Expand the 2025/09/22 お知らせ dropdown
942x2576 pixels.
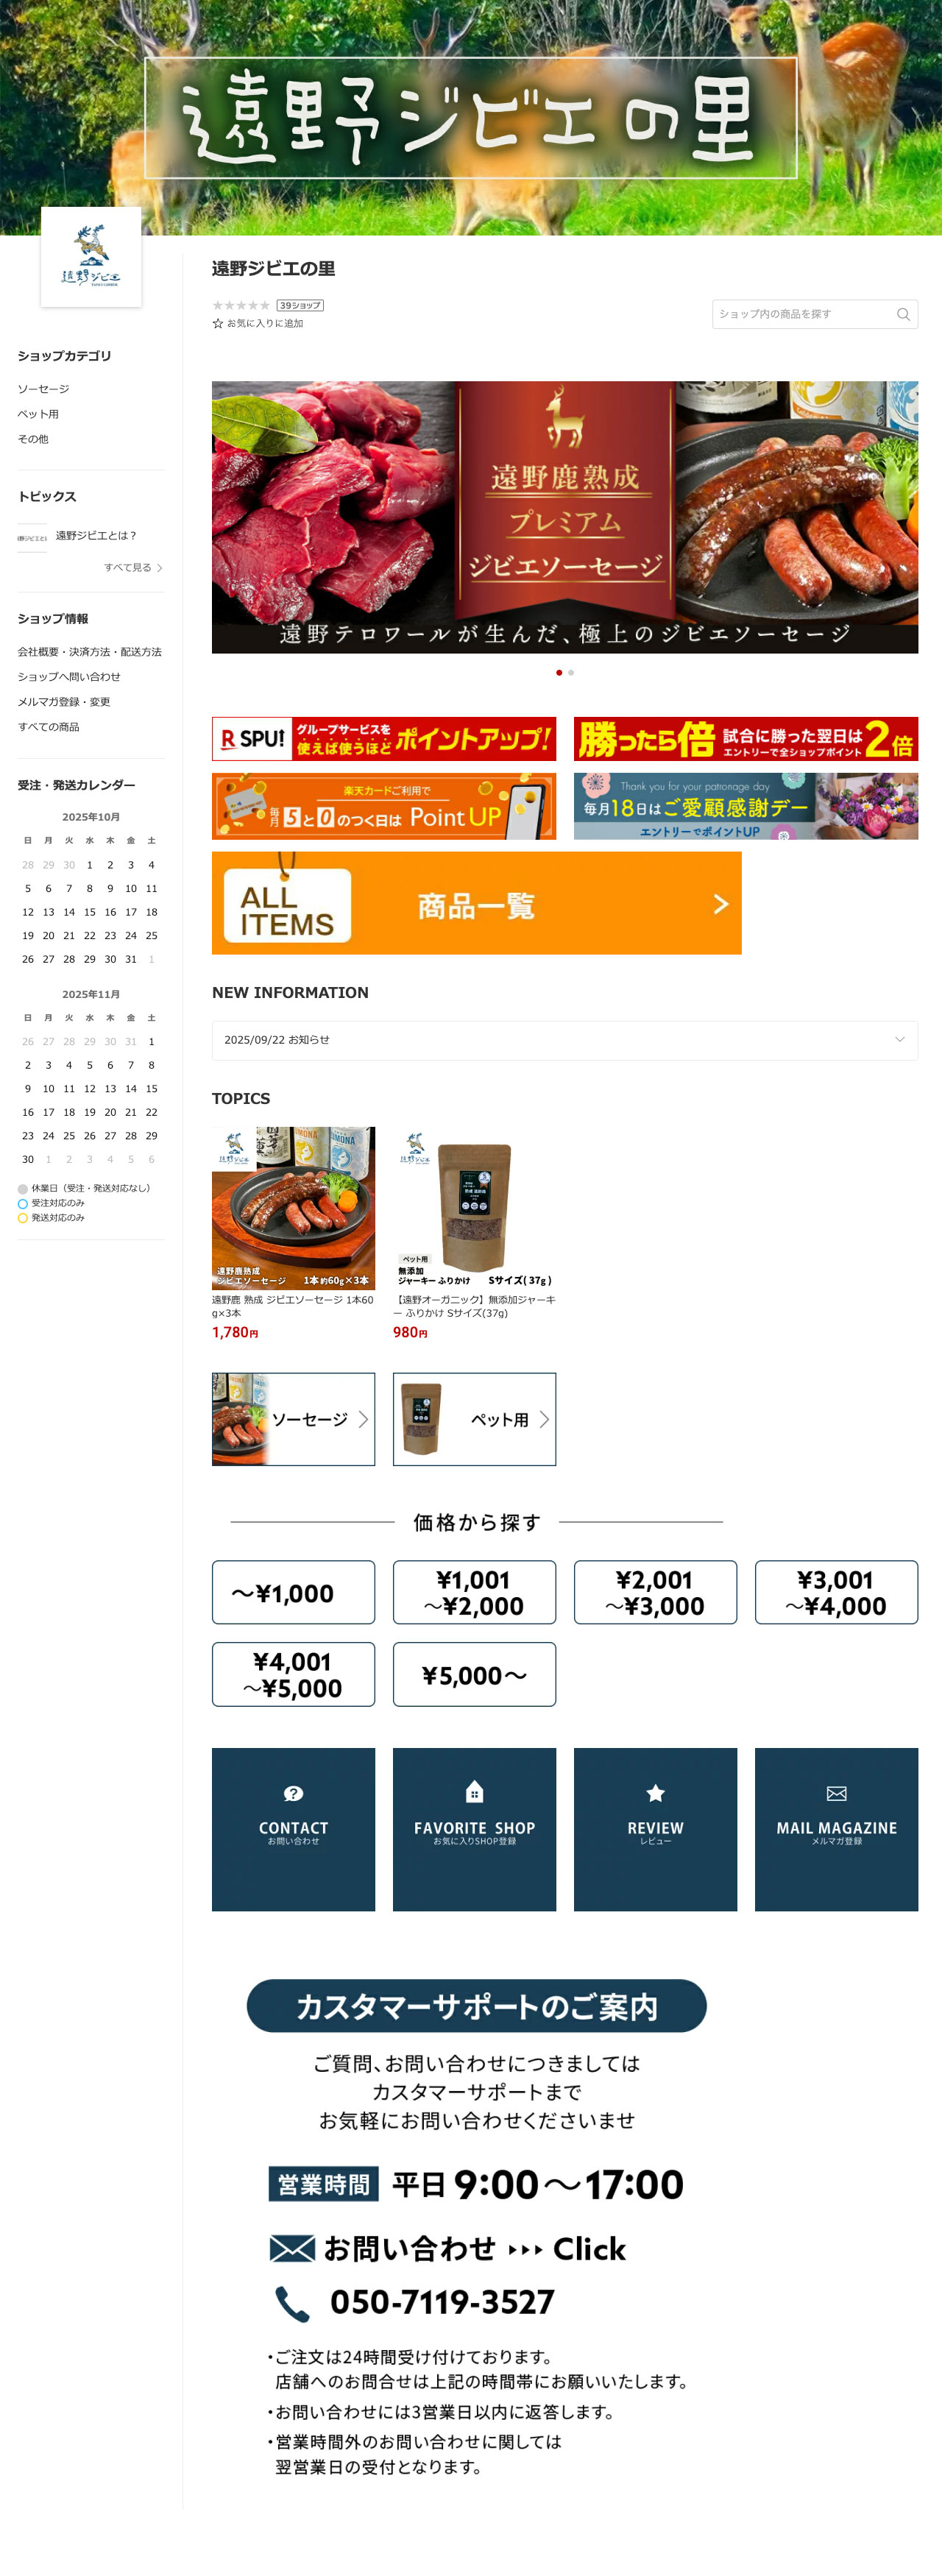click(565, 1040)
